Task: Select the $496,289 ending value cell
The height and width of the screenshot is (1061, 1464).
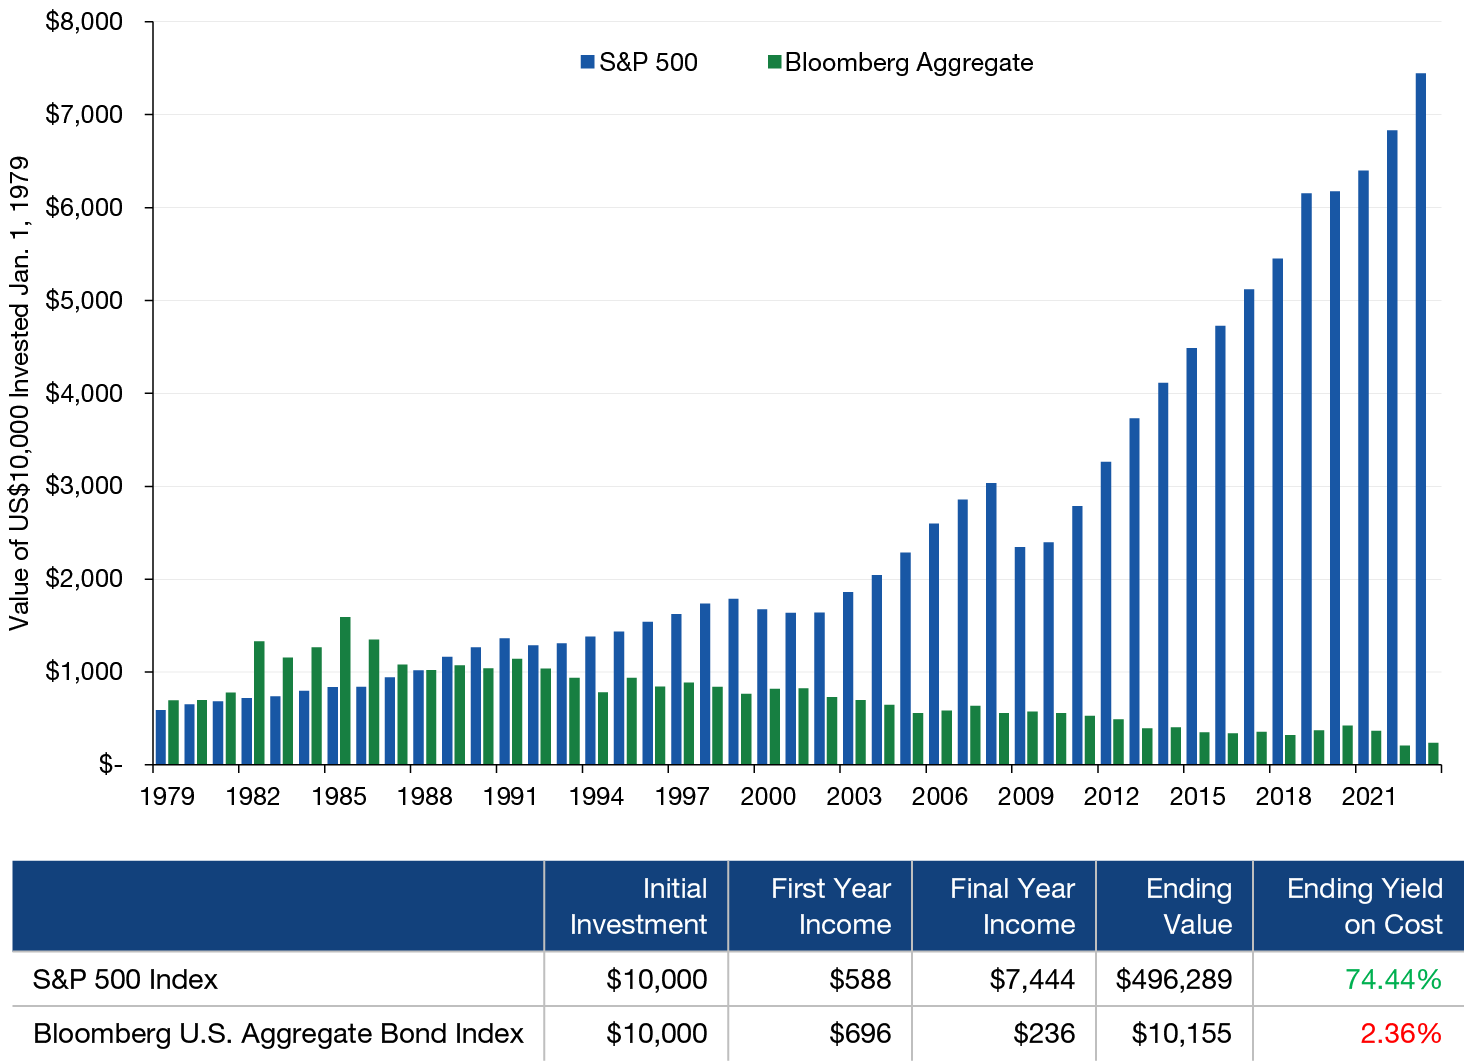Action: click(x=1173, y=979)
